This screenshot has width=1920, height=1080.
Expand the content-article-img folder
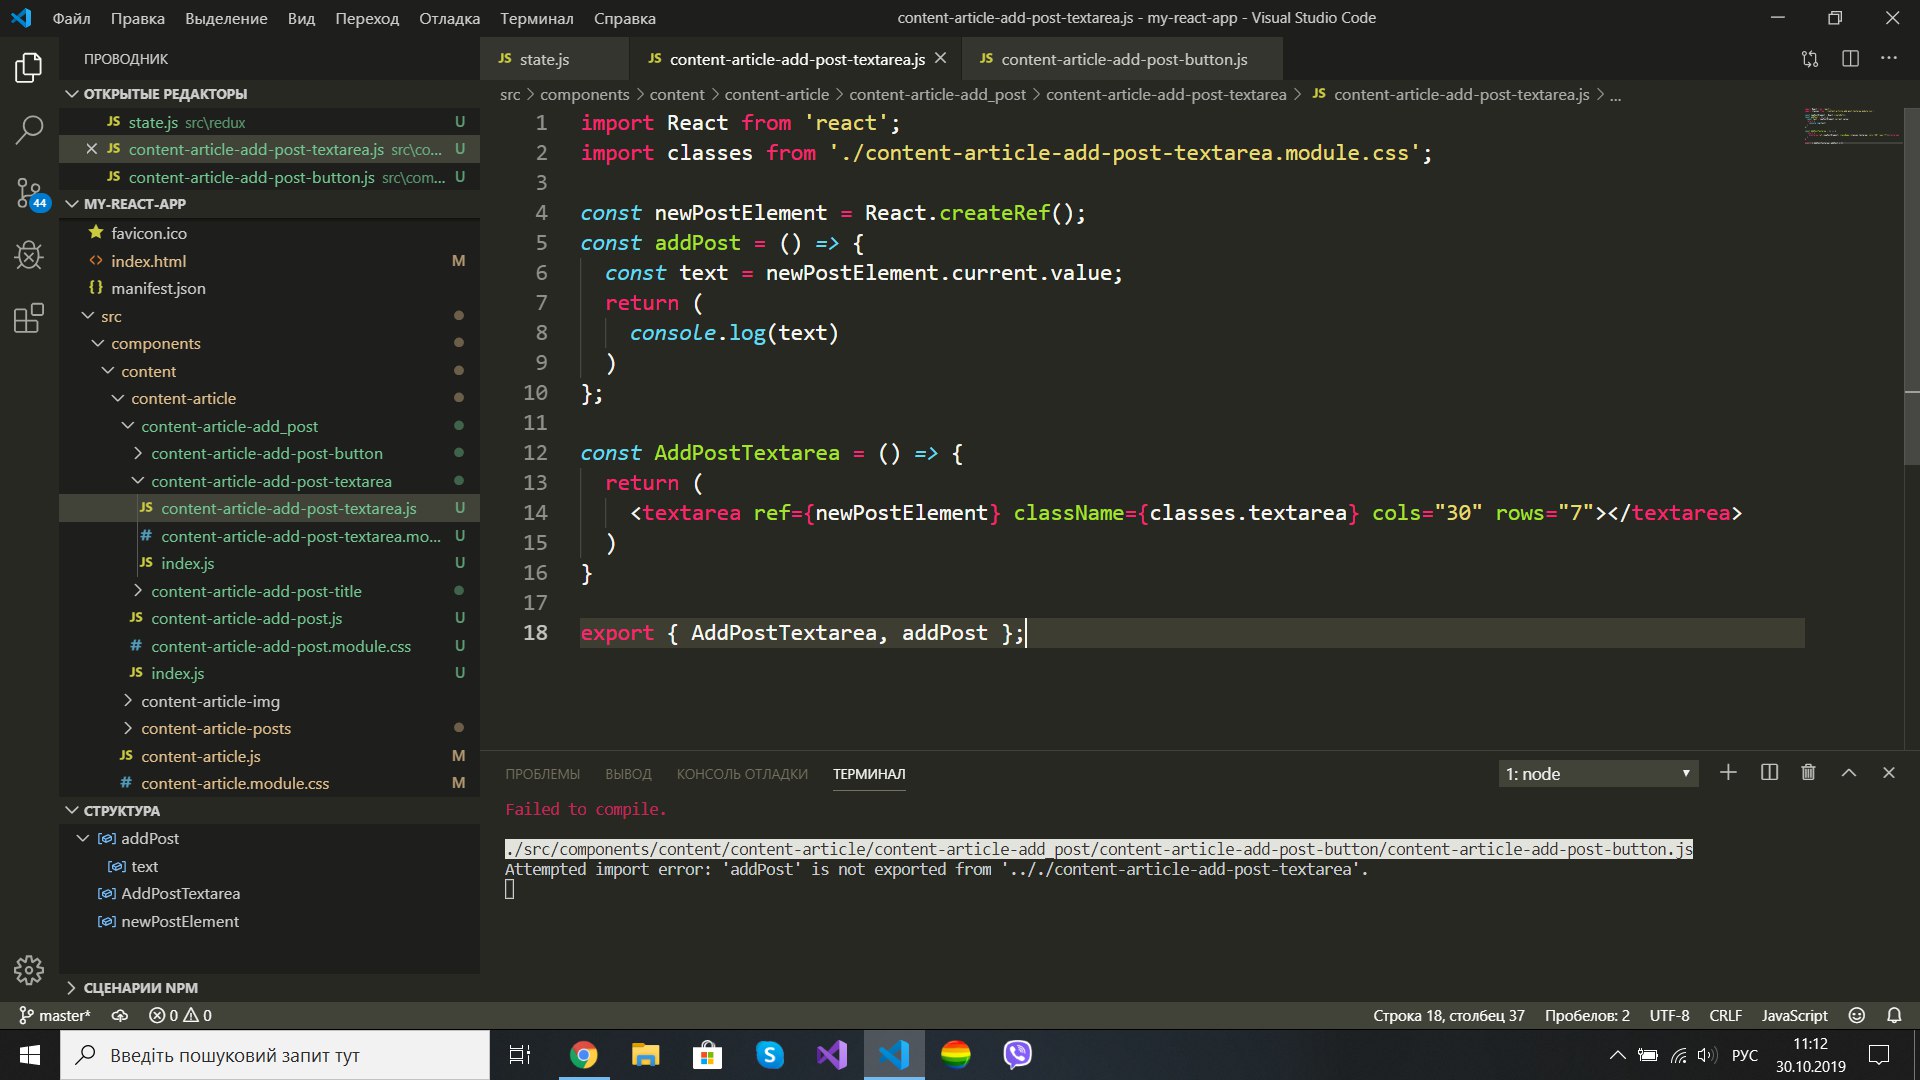pyautogui.click(x=210, y=701)
